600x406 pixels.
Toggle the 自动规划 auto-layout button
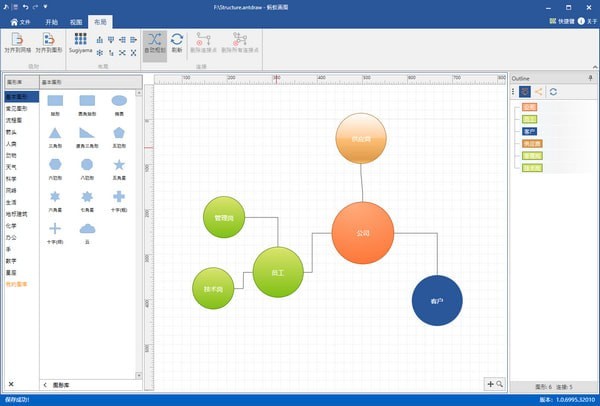(154, 41)
